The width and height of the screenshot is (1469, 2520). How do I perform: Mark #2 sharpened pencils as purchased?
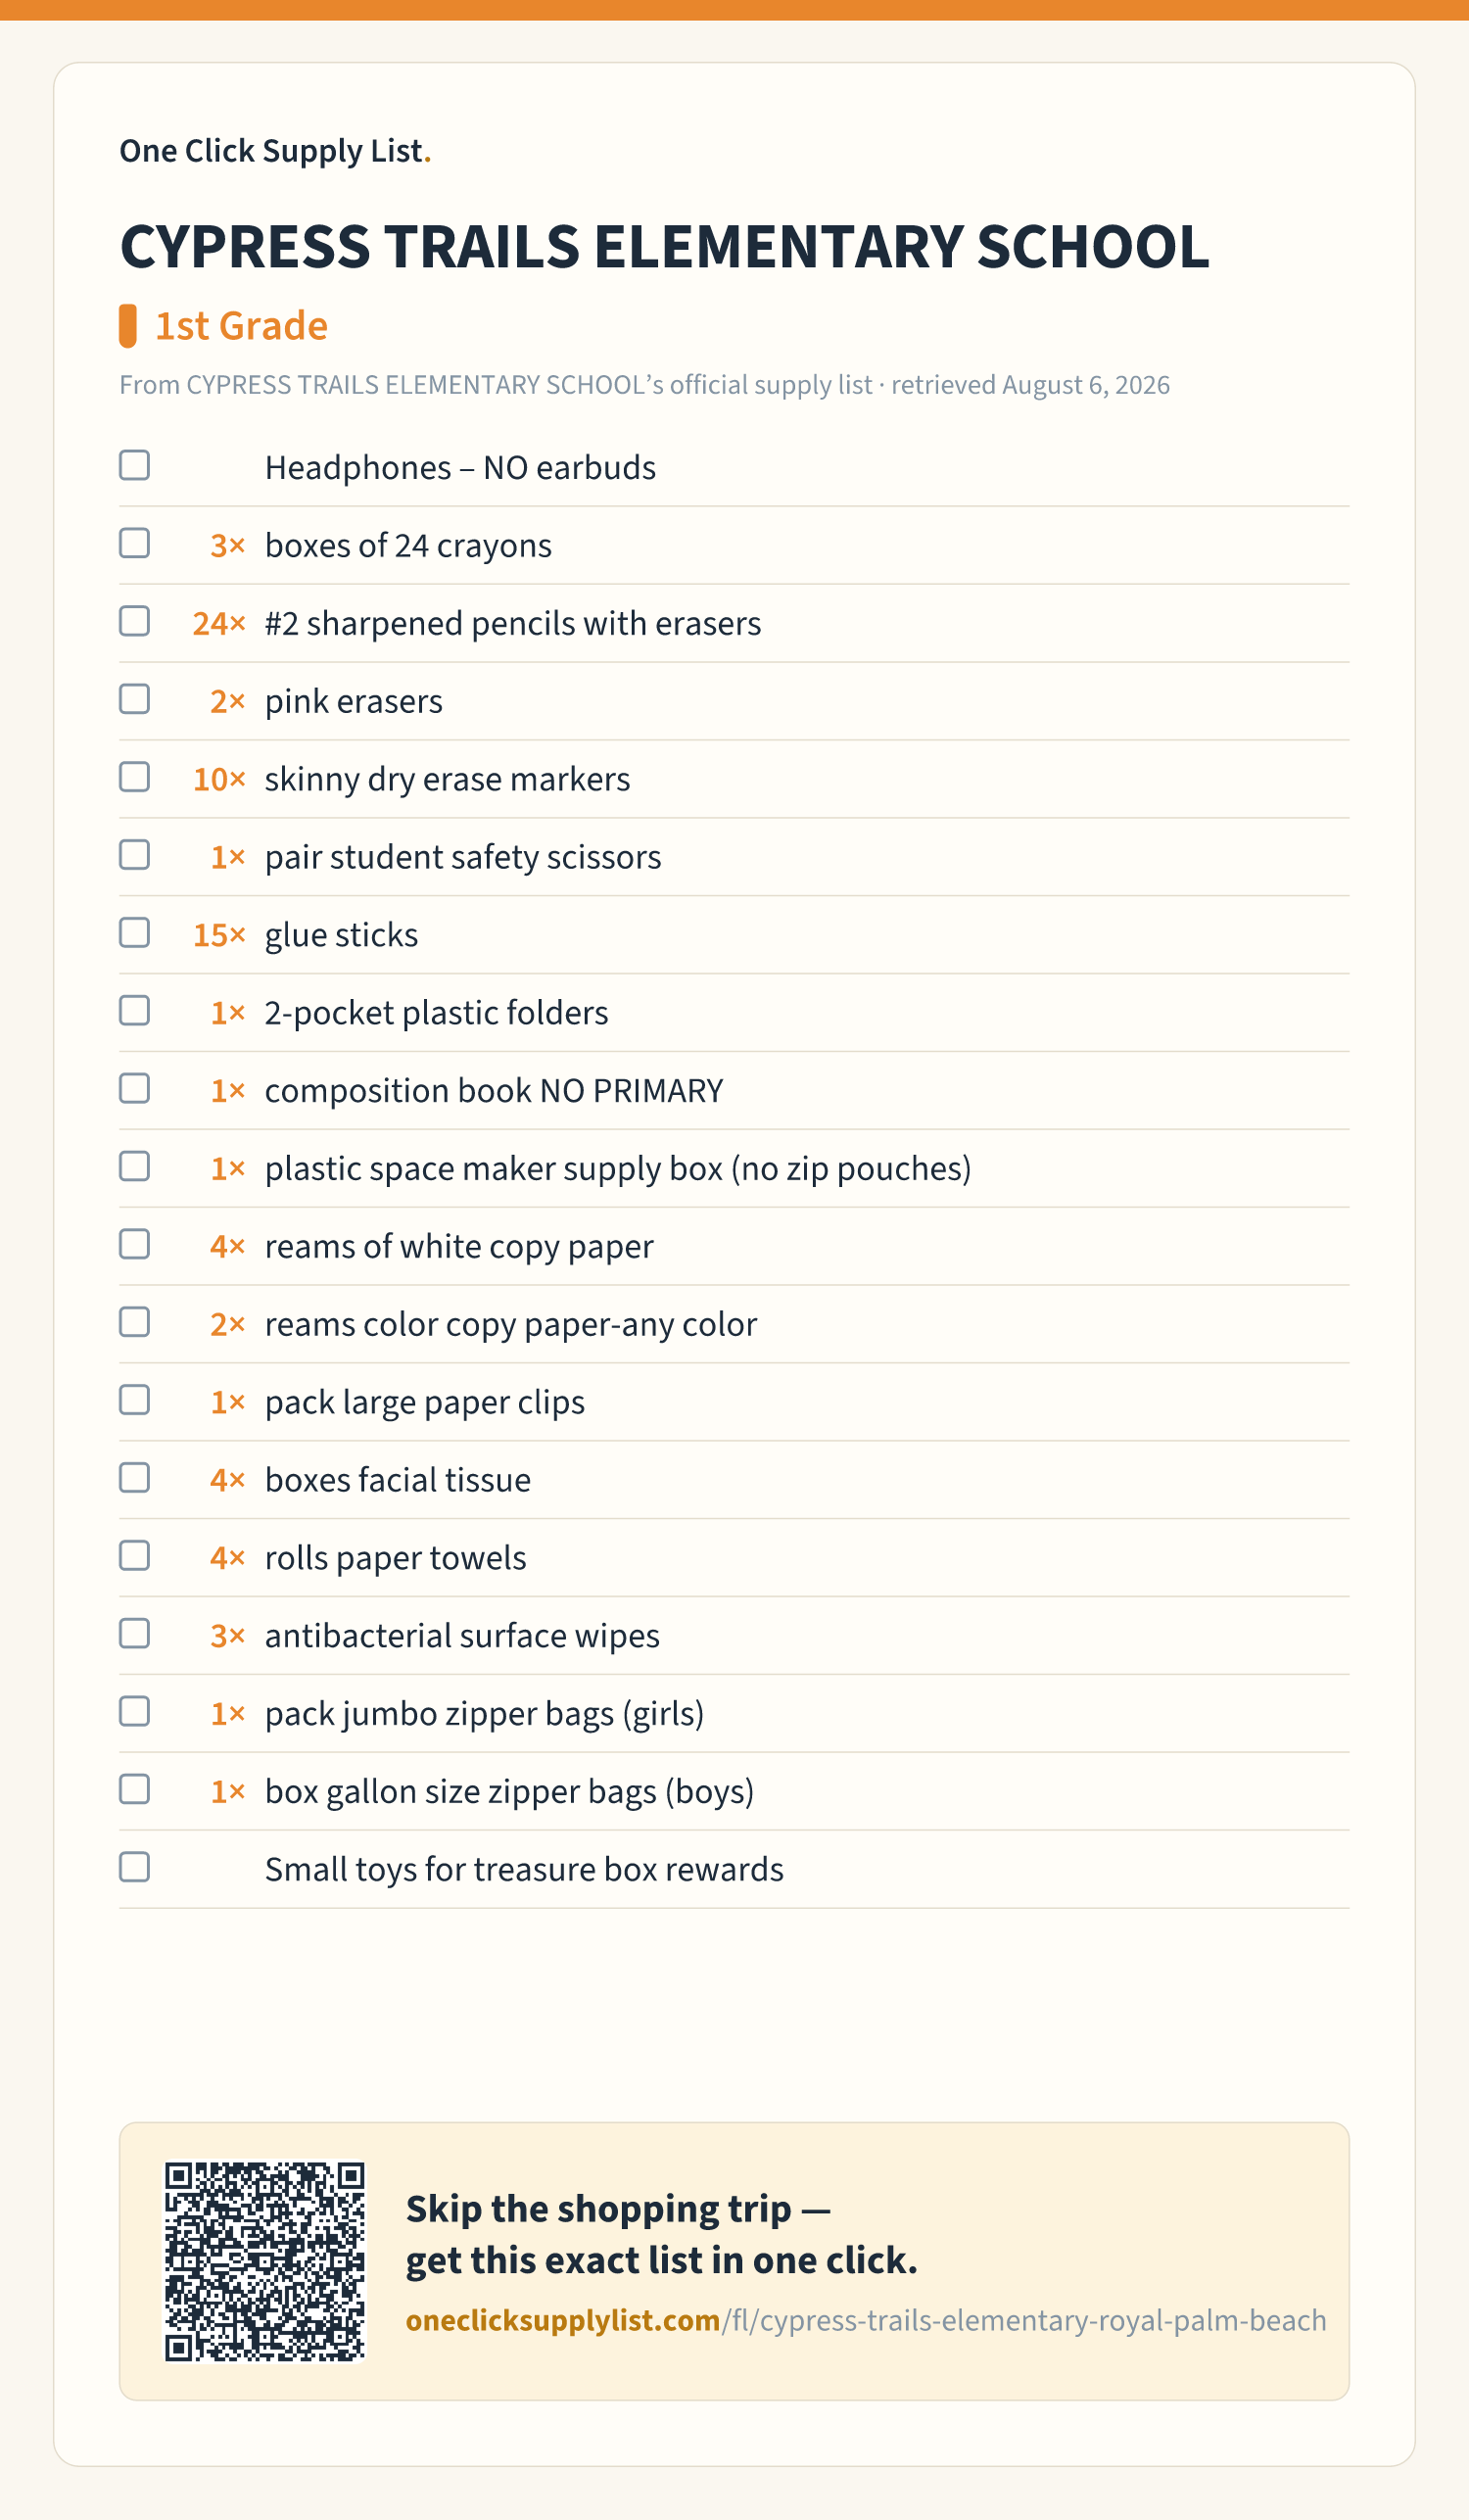pyautogui.click(x=134, y=621)
